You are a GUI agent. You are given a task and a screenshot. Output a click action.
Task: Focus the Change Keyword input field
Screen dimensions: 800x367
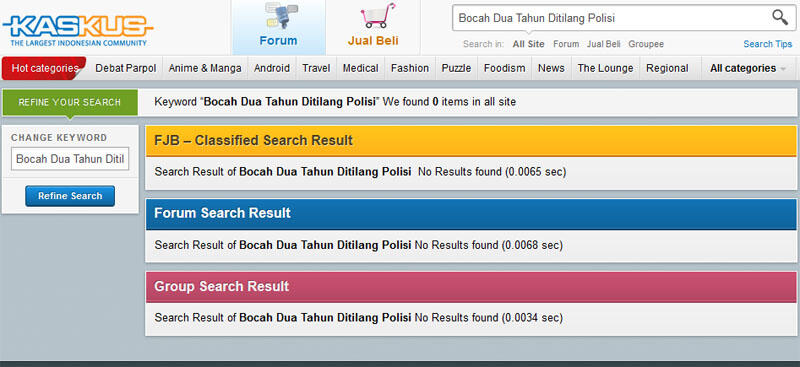pyautogui.click(x=70, y=159)
